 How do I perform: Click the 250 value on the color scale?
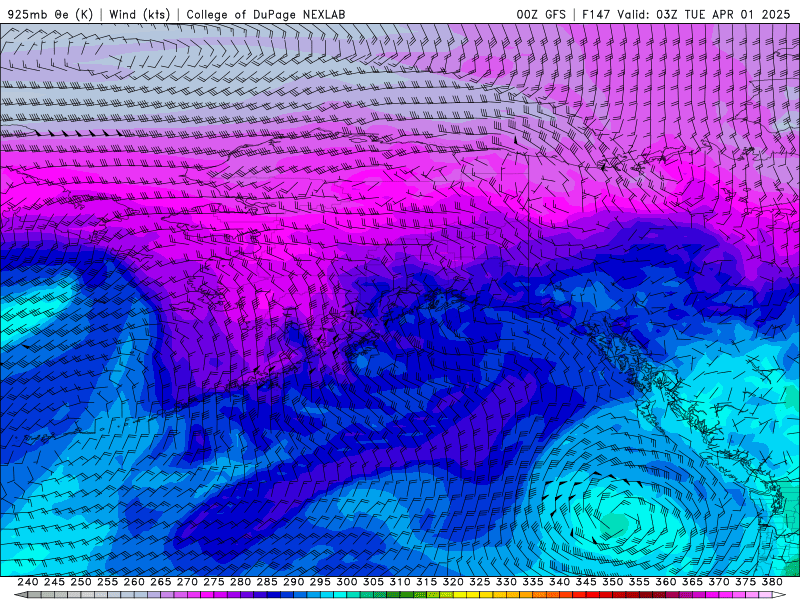point(81,582)
